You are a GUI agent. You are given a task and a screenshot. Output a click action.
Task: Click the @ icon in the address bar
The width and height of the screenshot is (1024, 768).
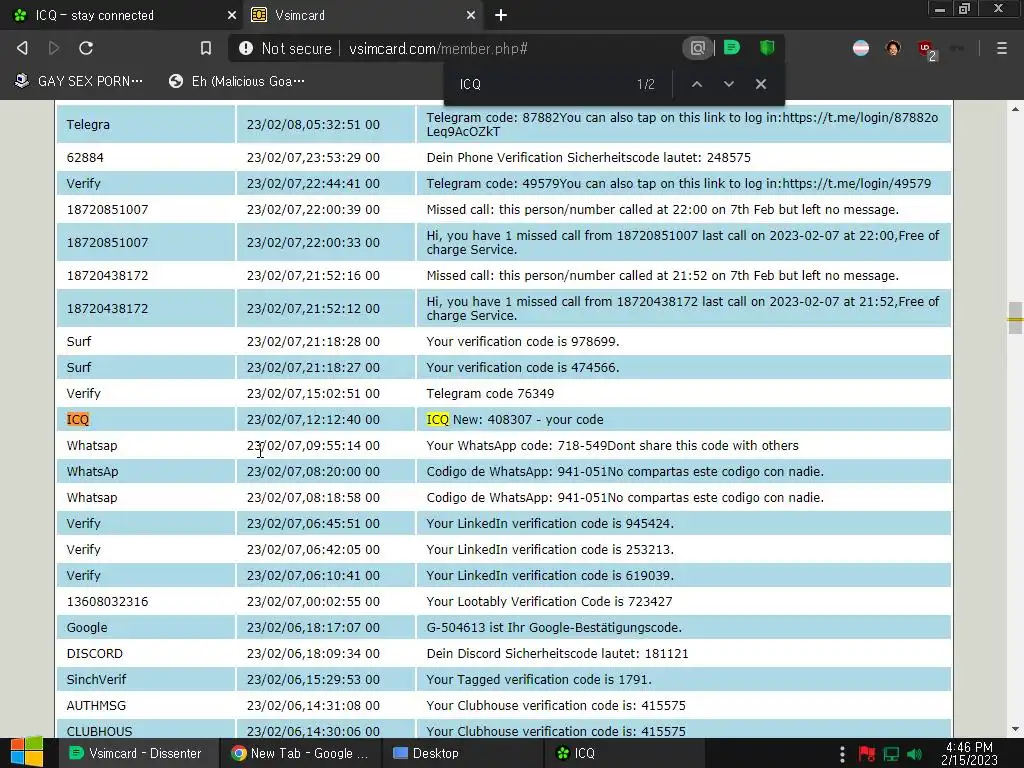697,48
